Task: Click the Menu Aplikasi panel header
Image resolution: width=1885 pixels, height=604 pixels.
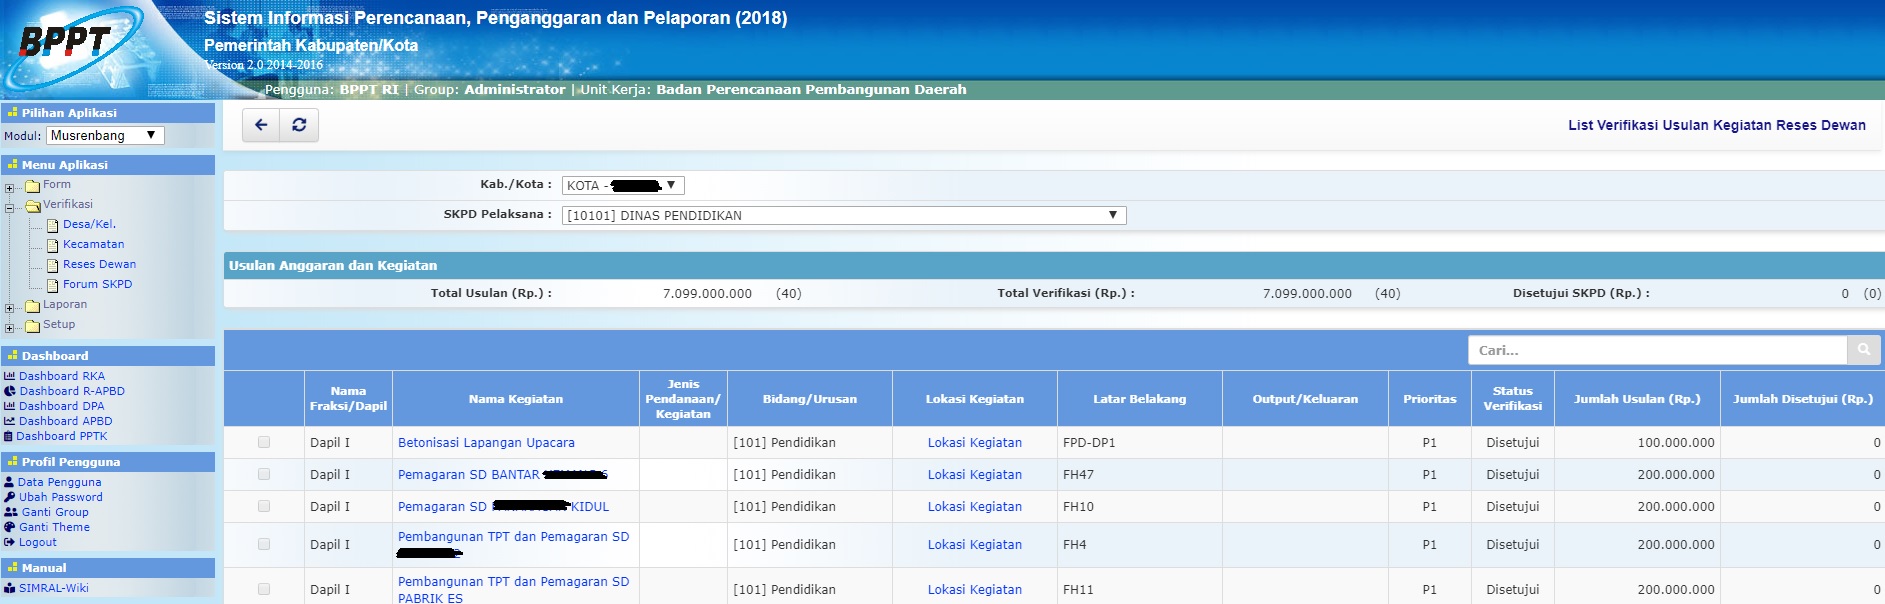Action: 108,165
